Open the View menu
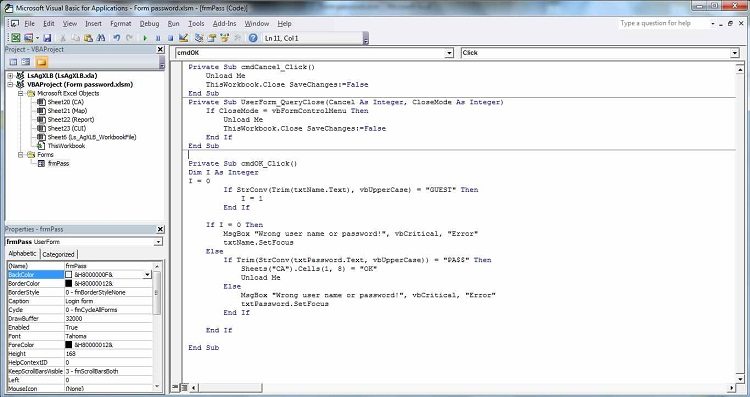Image resolution: width=750 pixels, height=397 pixels. [x=69, y=23]
